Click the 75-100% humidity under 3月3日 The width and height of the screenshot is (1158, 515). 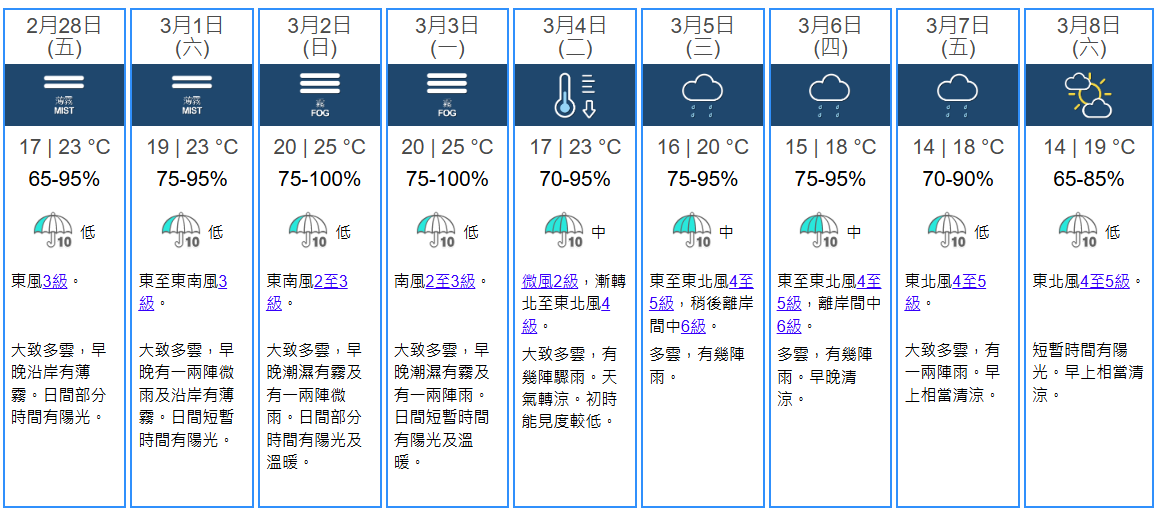tap(447, 180)
